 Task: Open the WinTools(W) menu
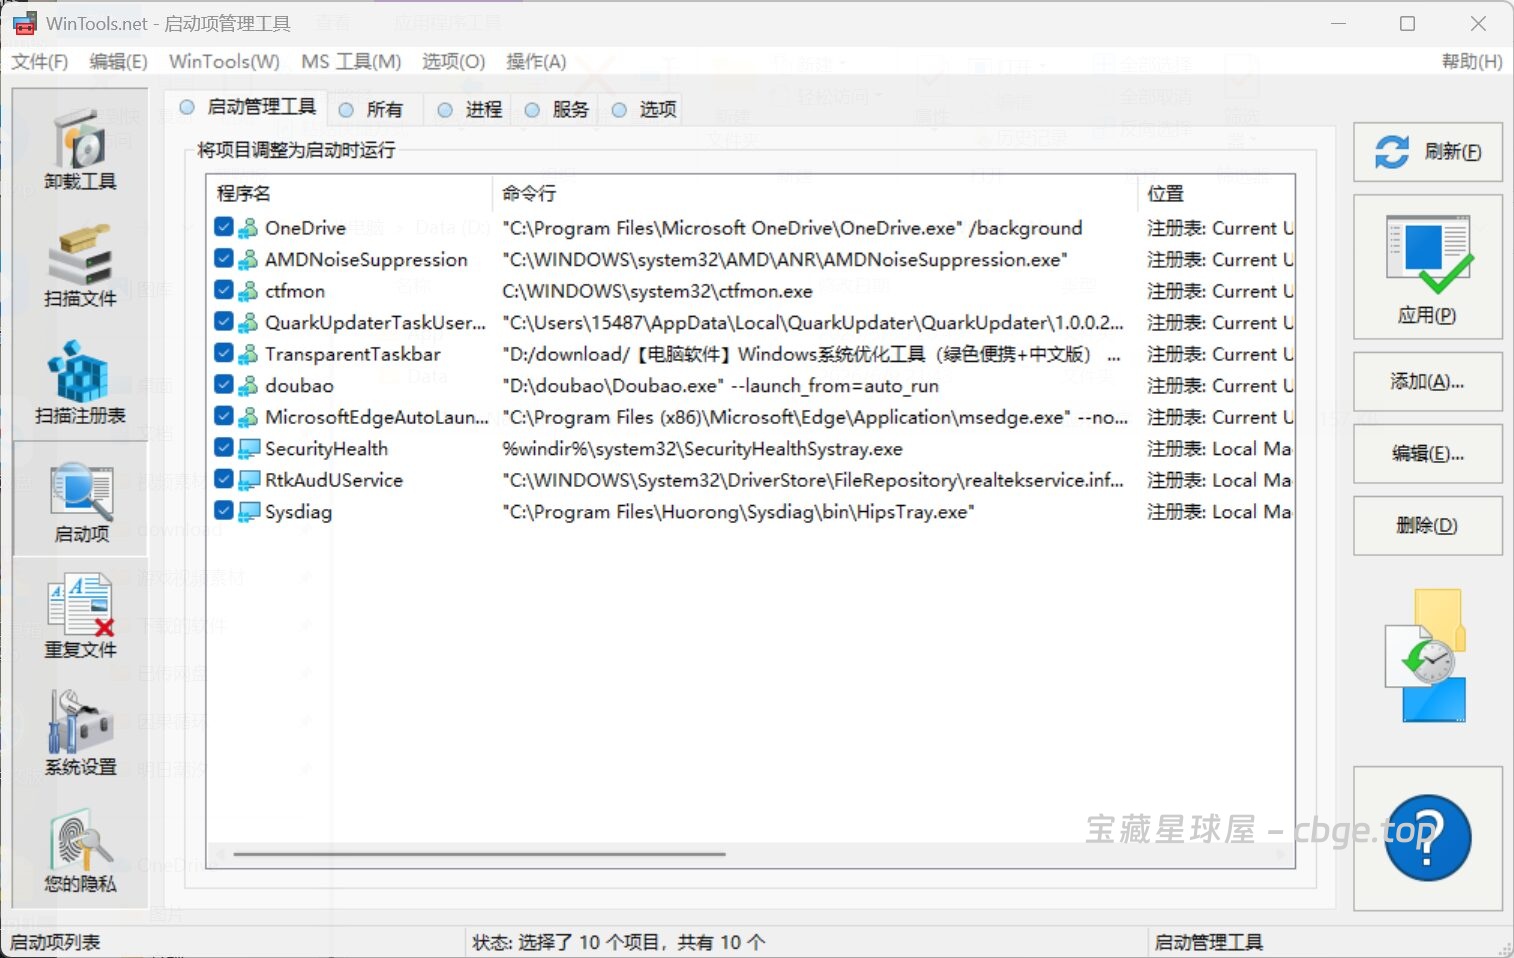[x=224, y=62]
